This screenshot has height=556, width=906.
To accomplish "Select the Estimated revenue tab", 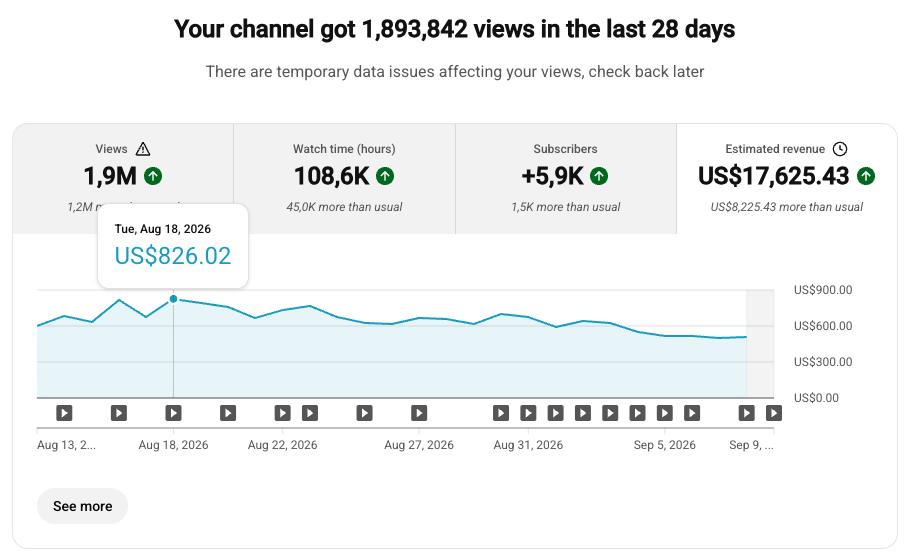I will click(786, 179).
